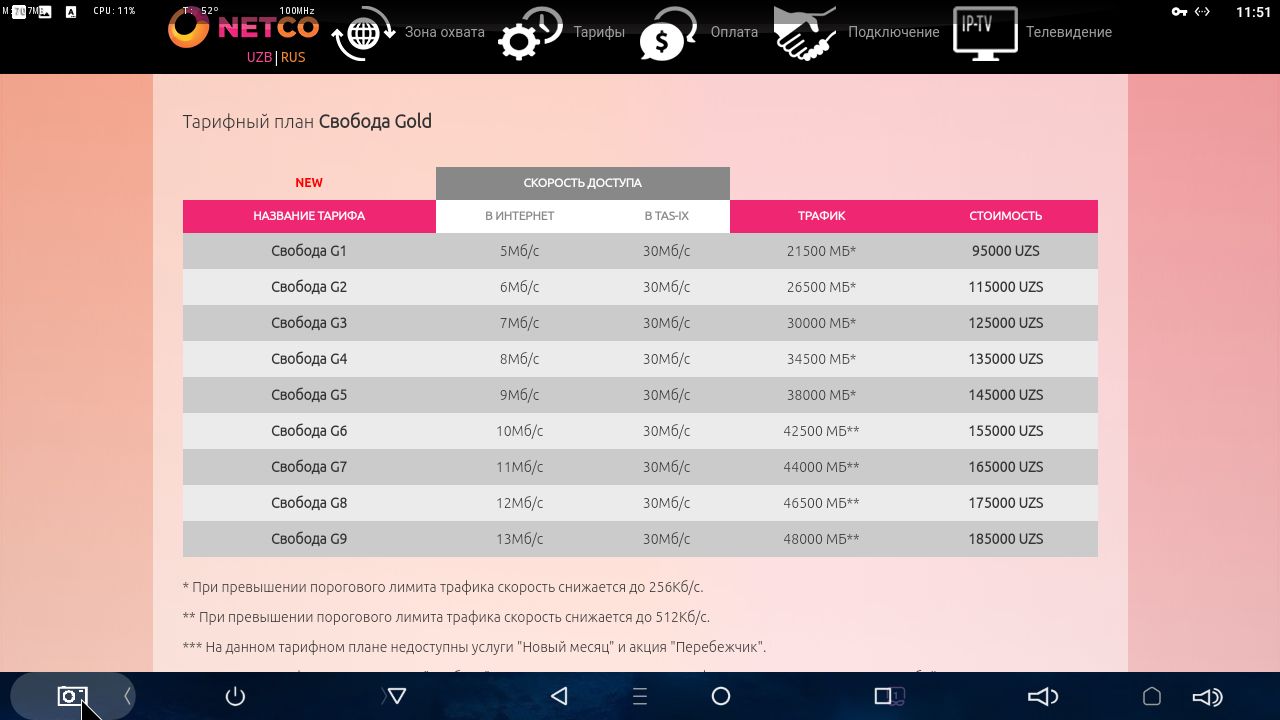
Task: Click the СКОРОСТЬ ДОСТУПА header cell
Action: click(x=583, y=183)
